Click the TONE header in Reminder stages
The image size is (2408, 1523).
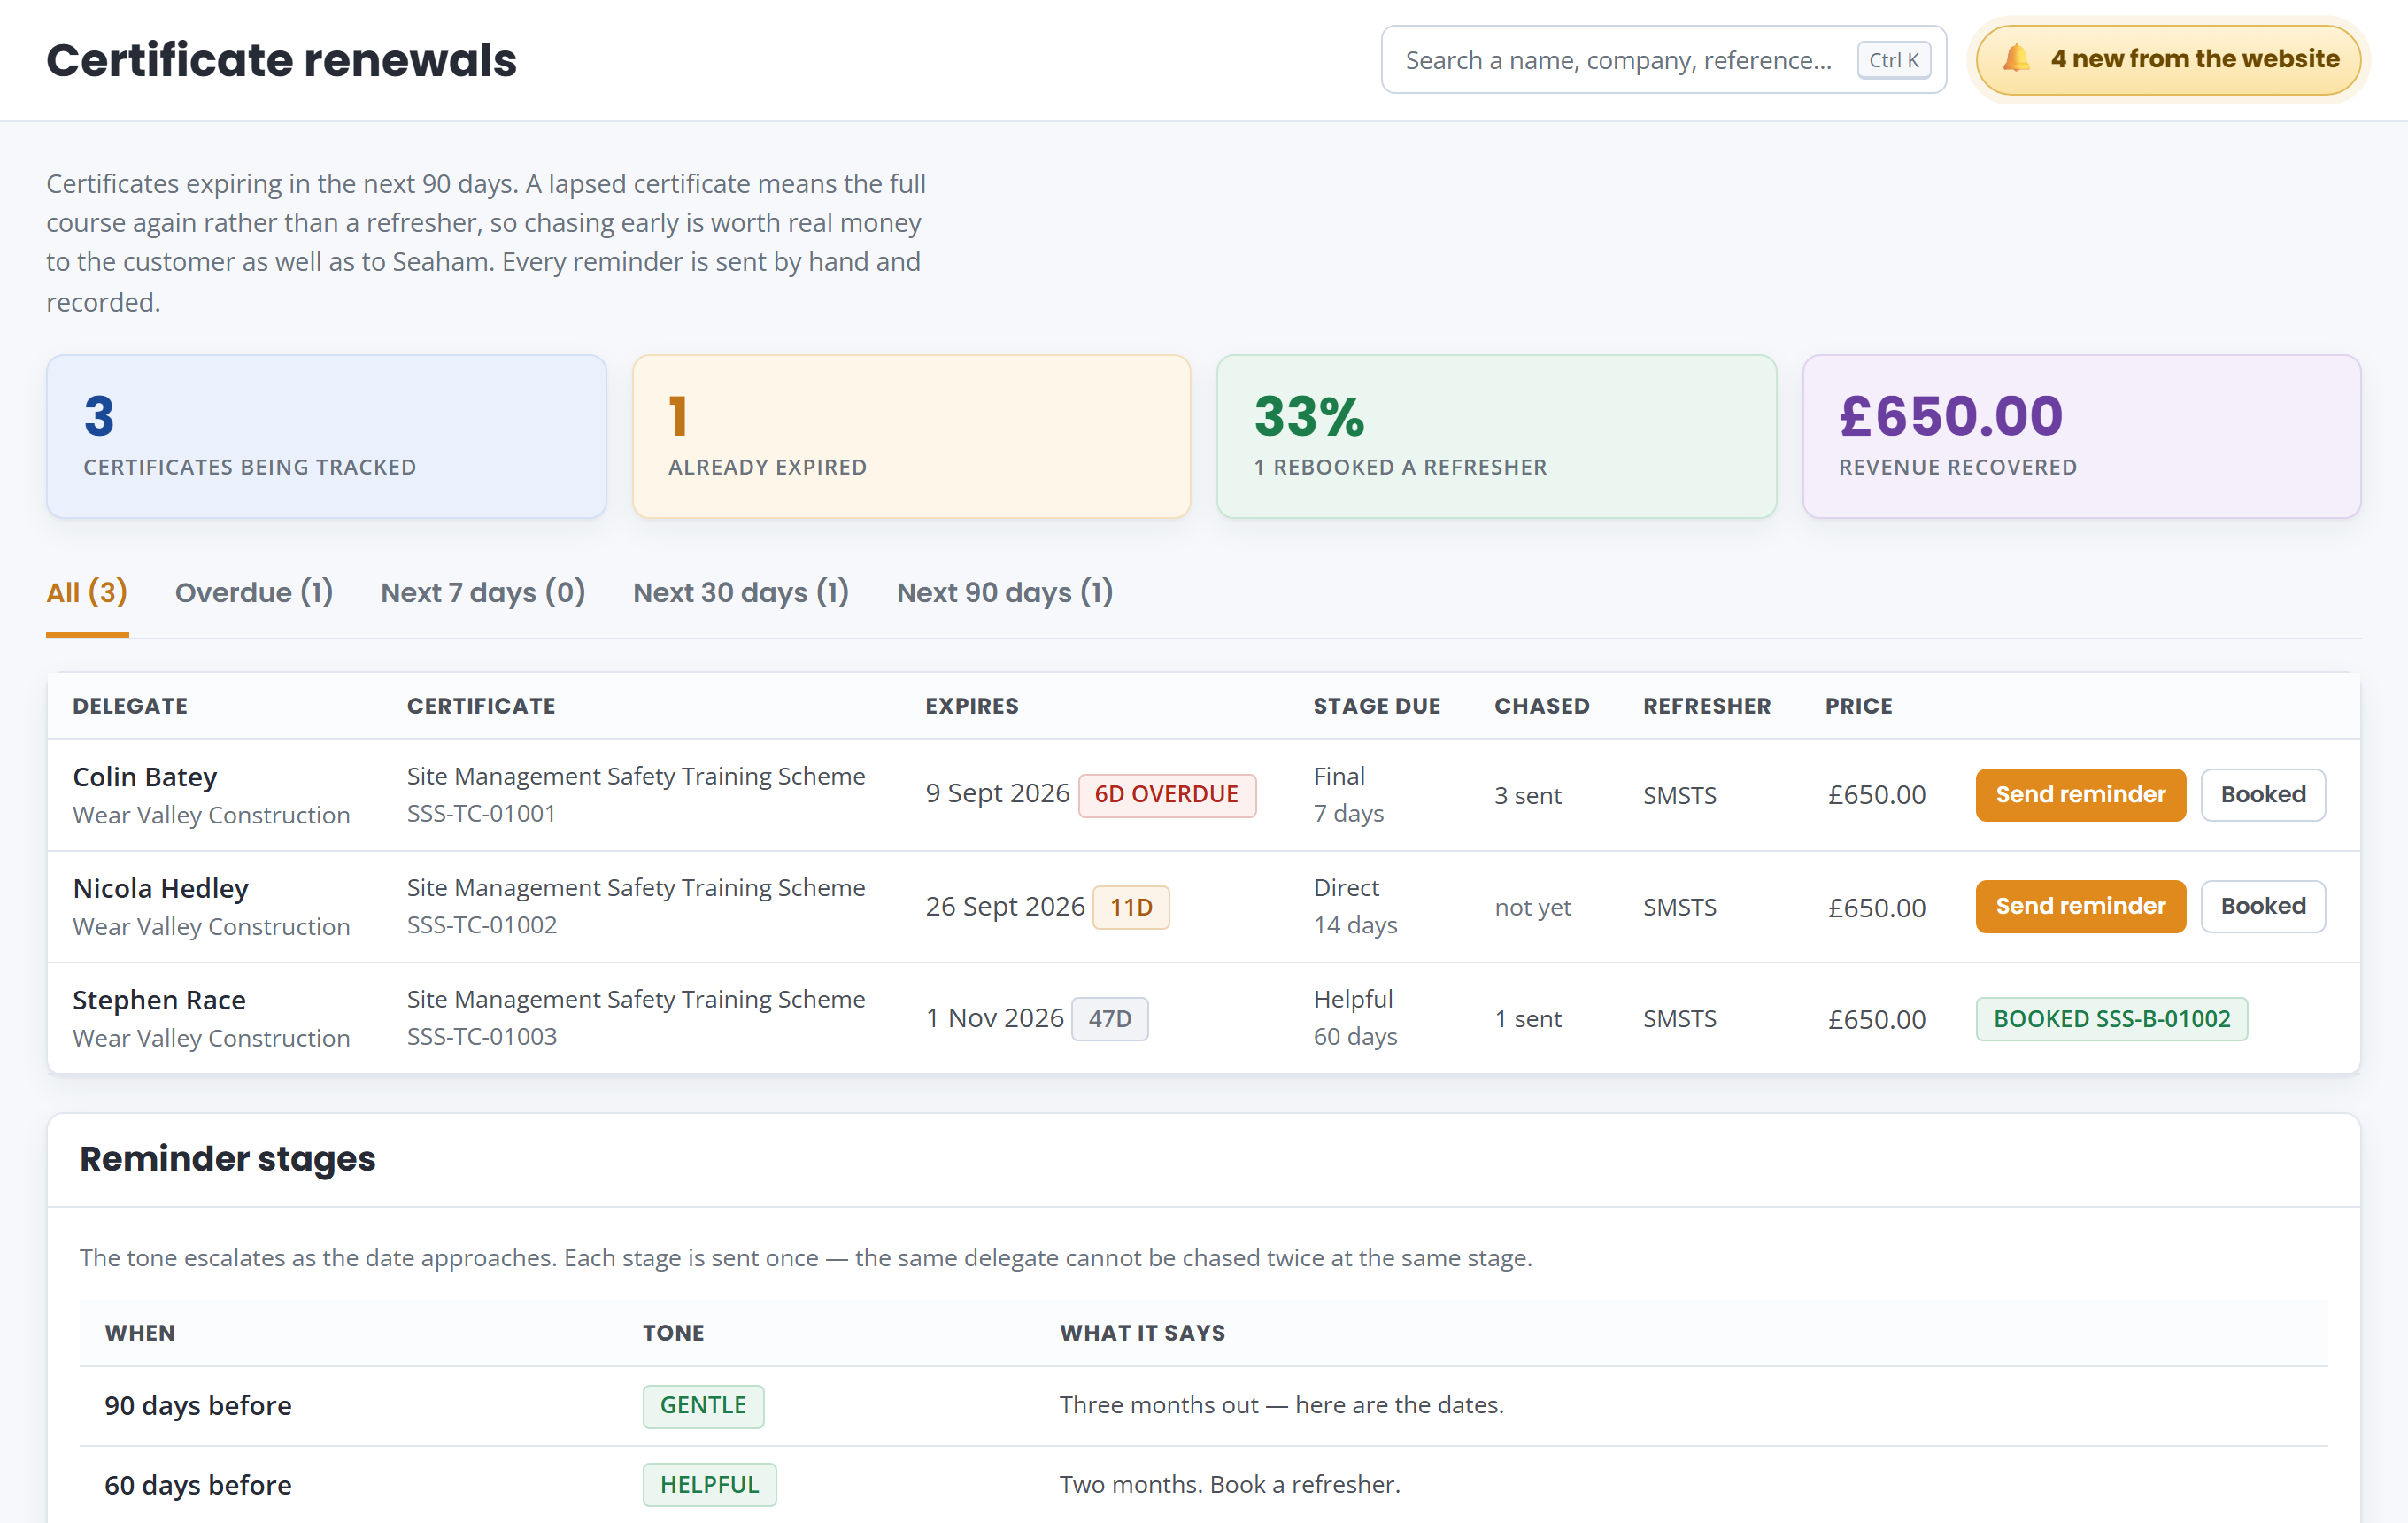point(673,1333)
